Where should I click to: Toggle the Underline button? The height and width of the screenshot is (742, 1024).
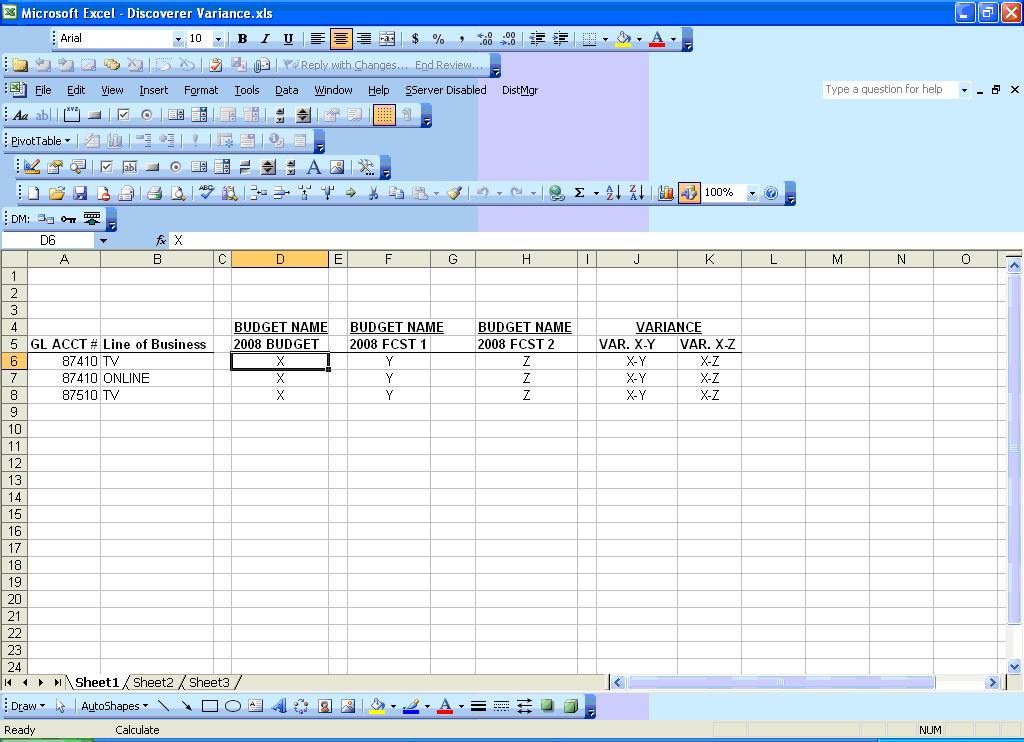288,39
